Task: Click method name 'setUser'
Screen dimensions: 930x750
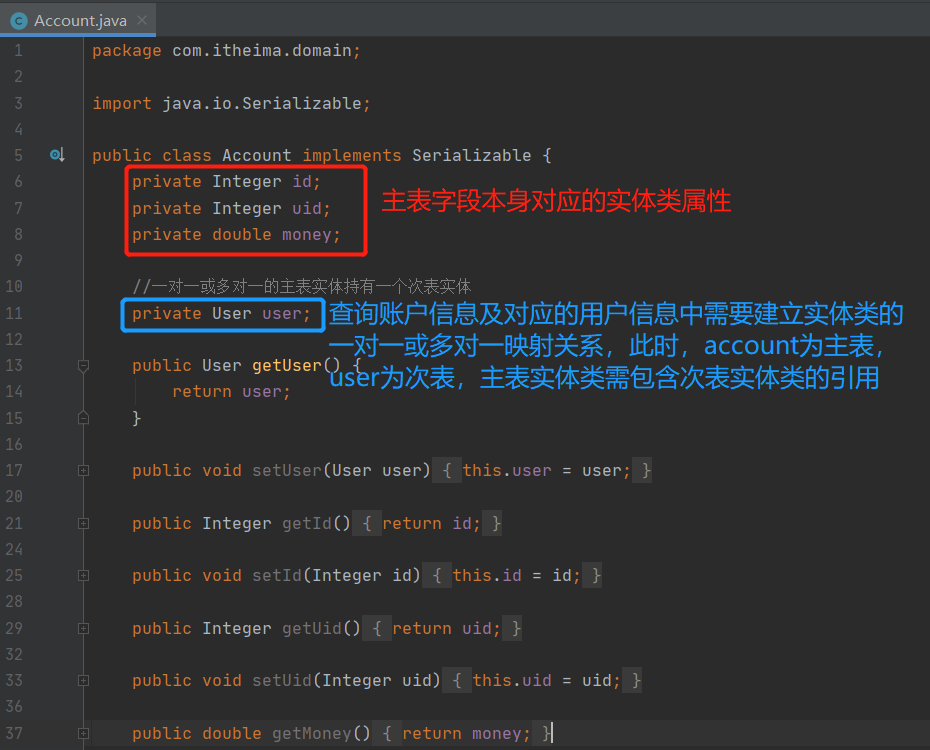Action: [286, 471]
